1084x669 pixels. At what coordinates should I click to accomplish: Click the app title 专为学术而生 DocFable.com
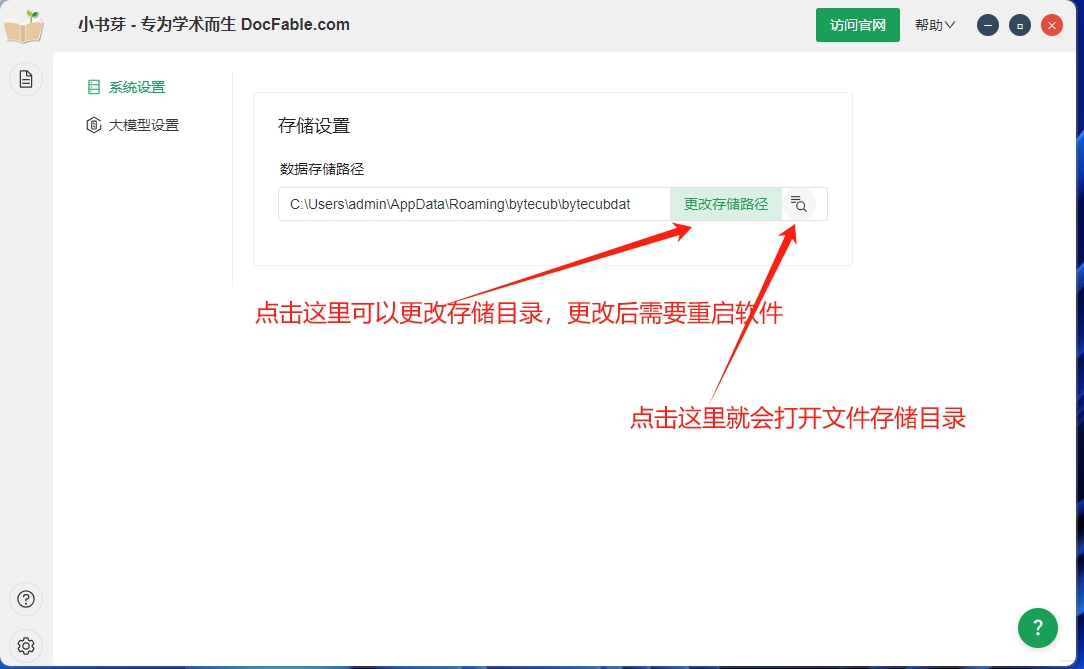pos(213,24)
